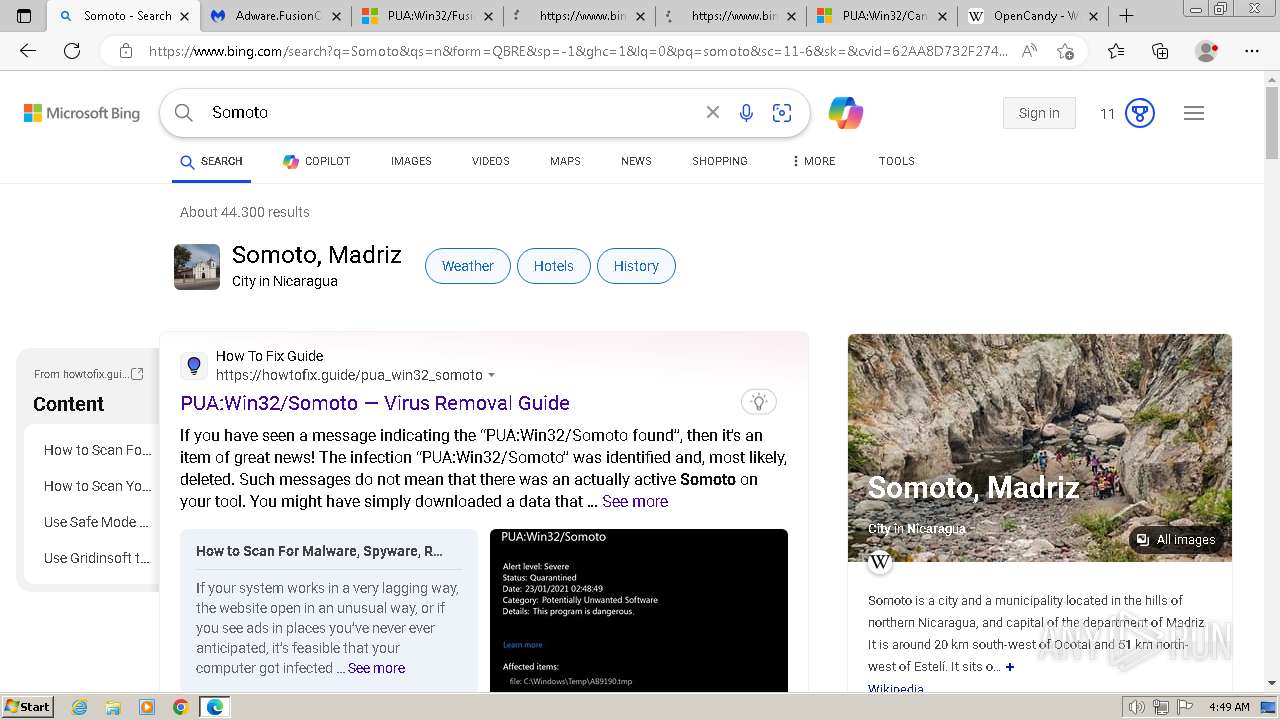
Task: Open File Explorer folder in taskbar
Action: [113, 707]
